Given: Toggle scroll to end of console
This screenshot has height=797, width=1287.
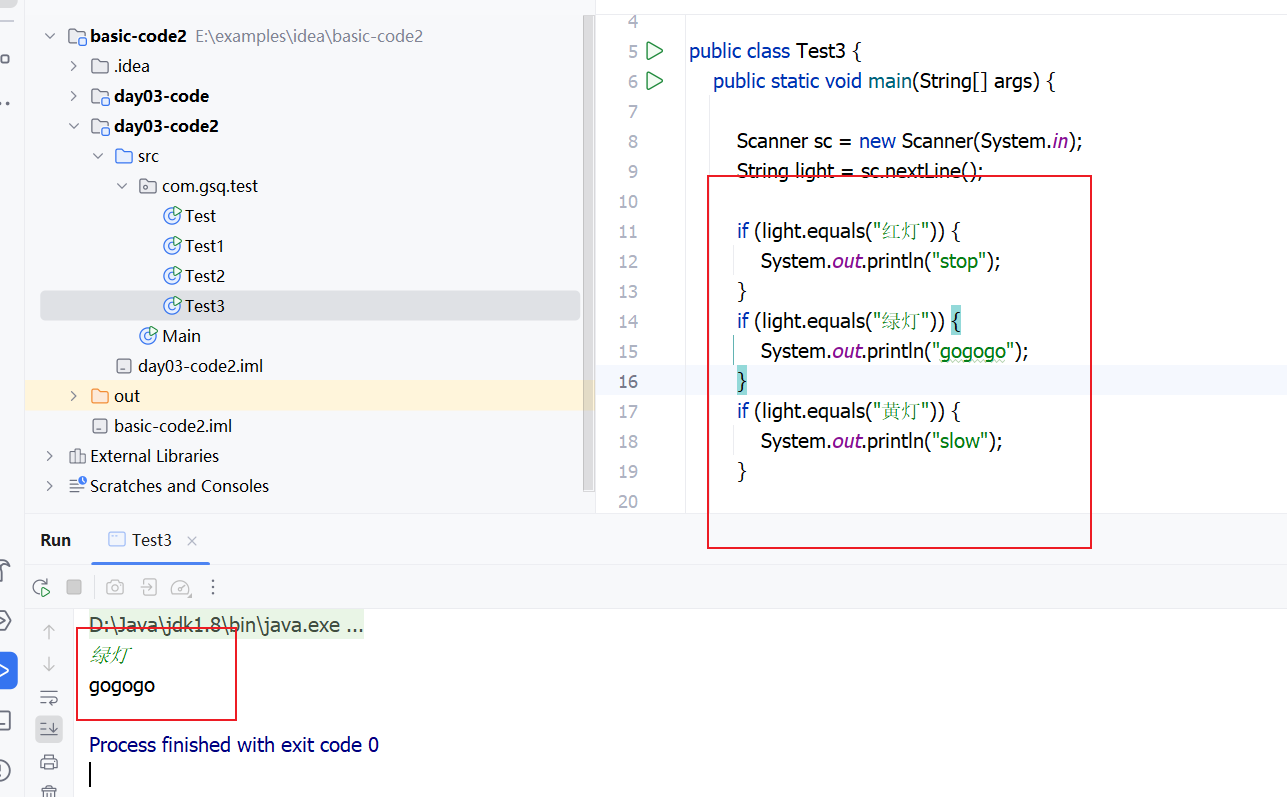Looking at the screenshot, I should (x=49, y=729).
